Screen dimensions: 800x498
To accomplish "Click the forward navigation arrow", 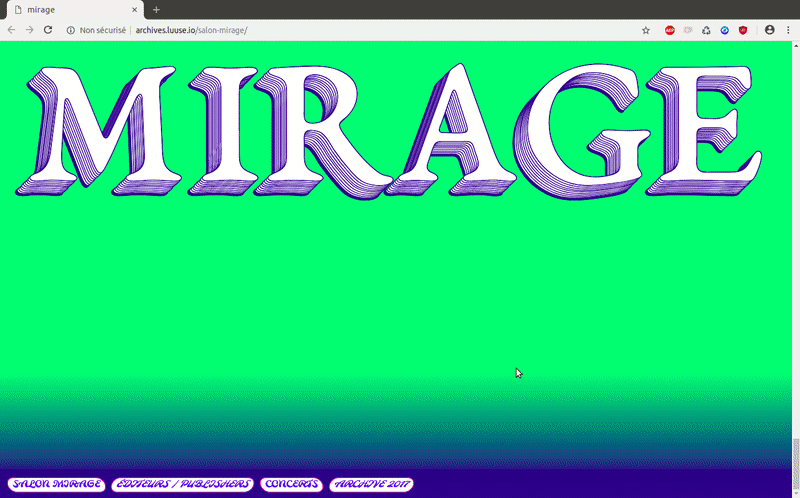I will pos(29,30).
